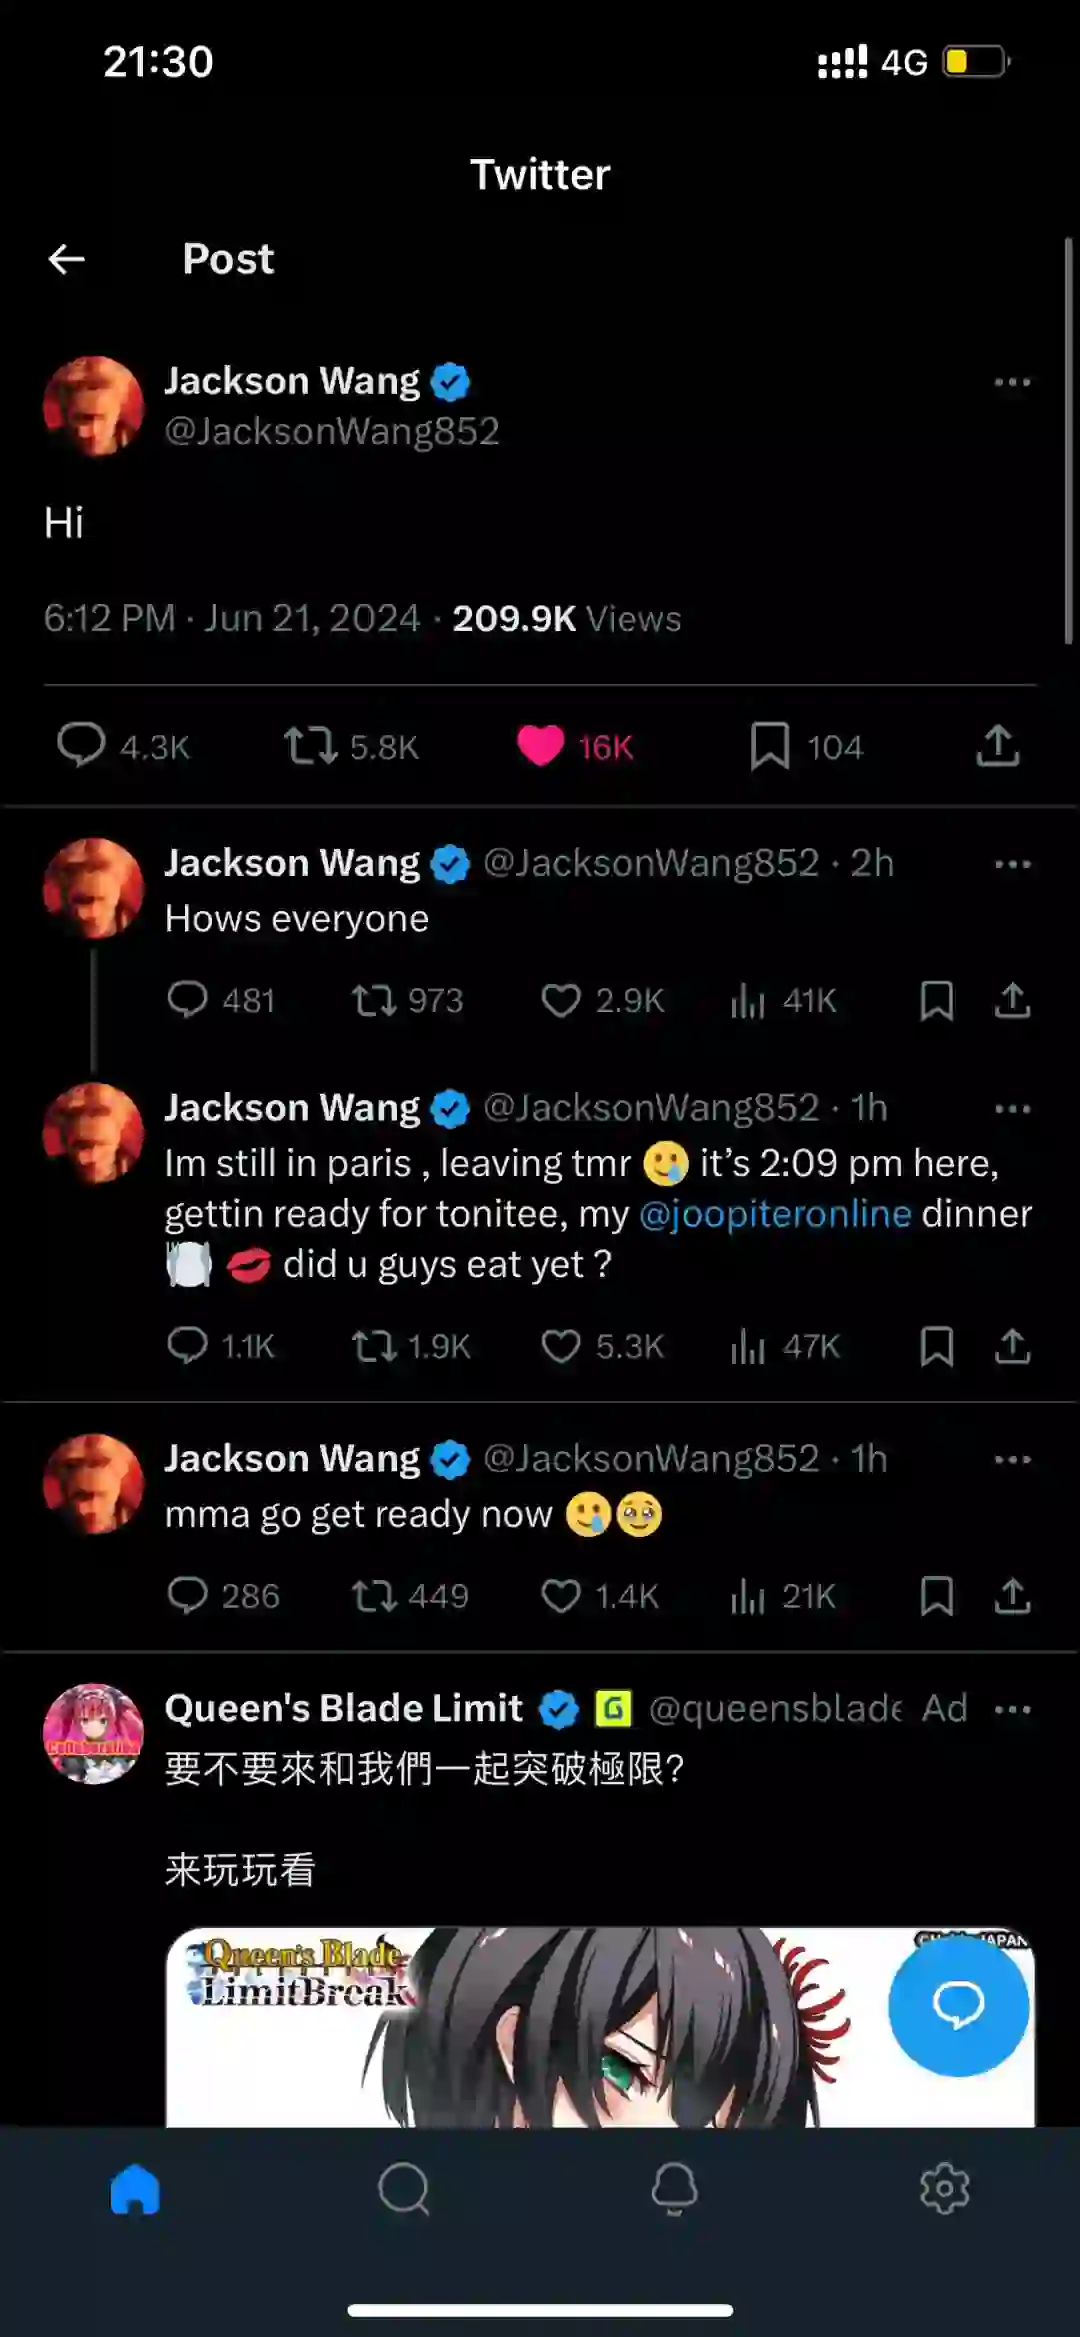Repost the main Hi post

pyautogui.click(x=311, y=746)
